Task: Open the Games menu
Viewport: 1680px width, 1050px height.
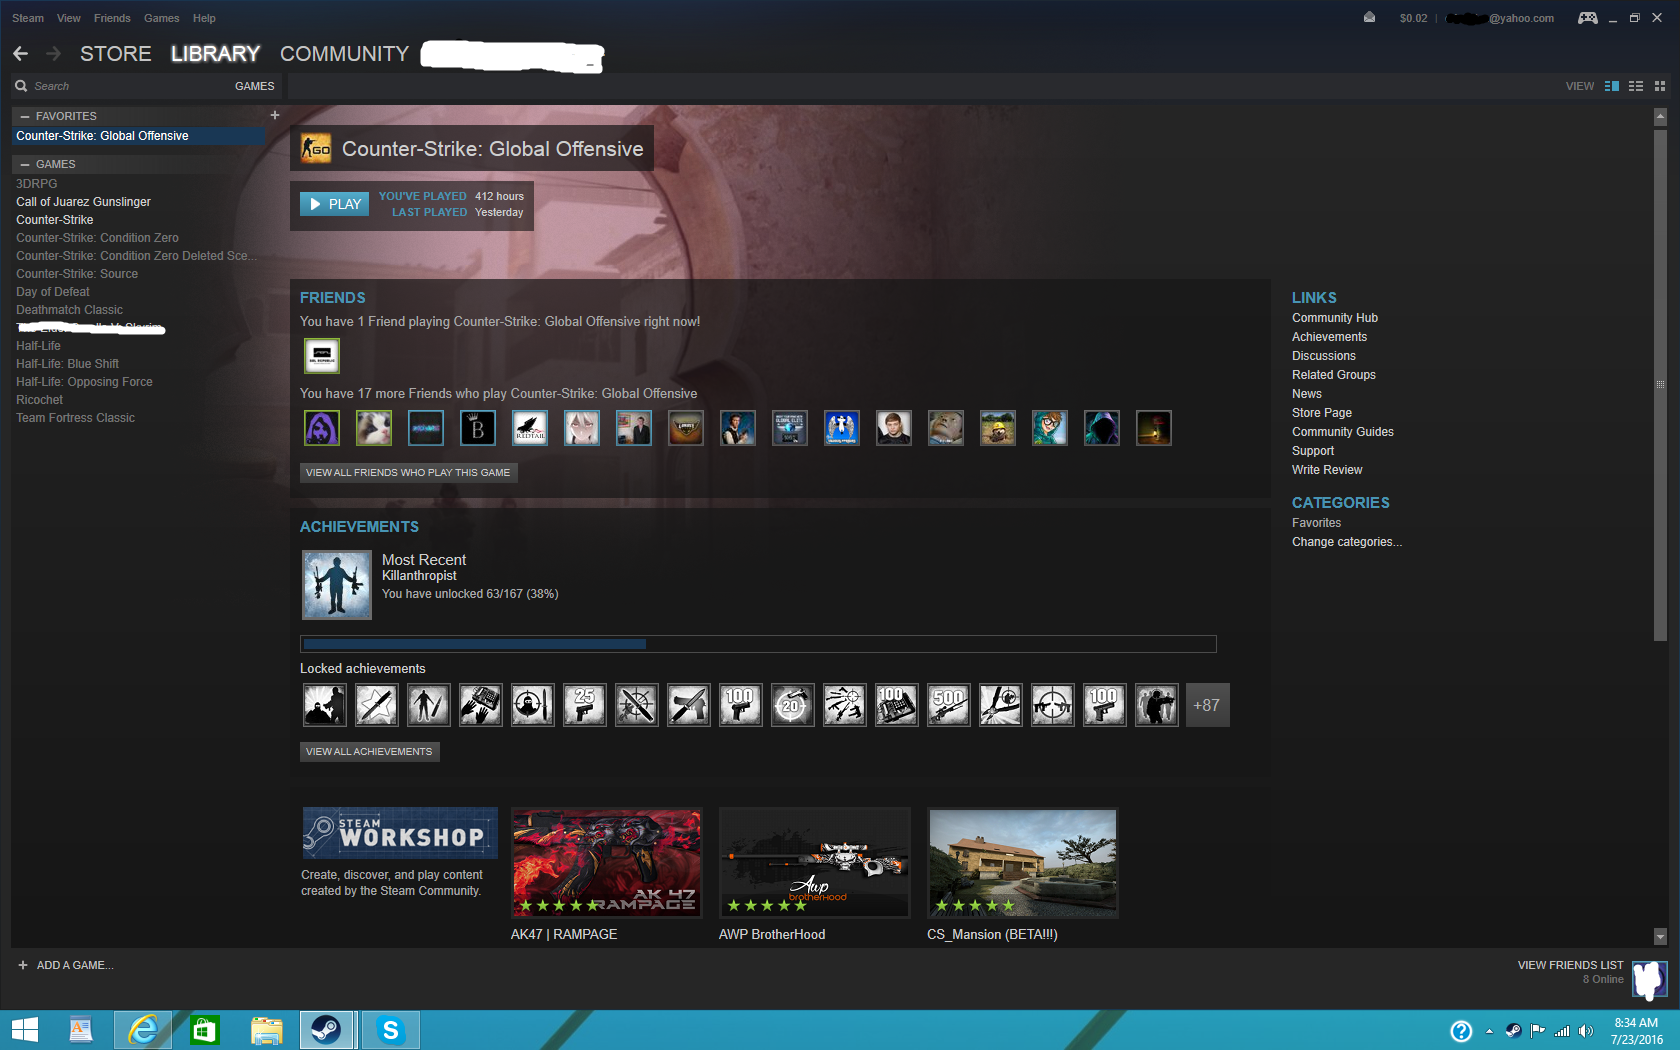Action: click(x=161, y=18)
